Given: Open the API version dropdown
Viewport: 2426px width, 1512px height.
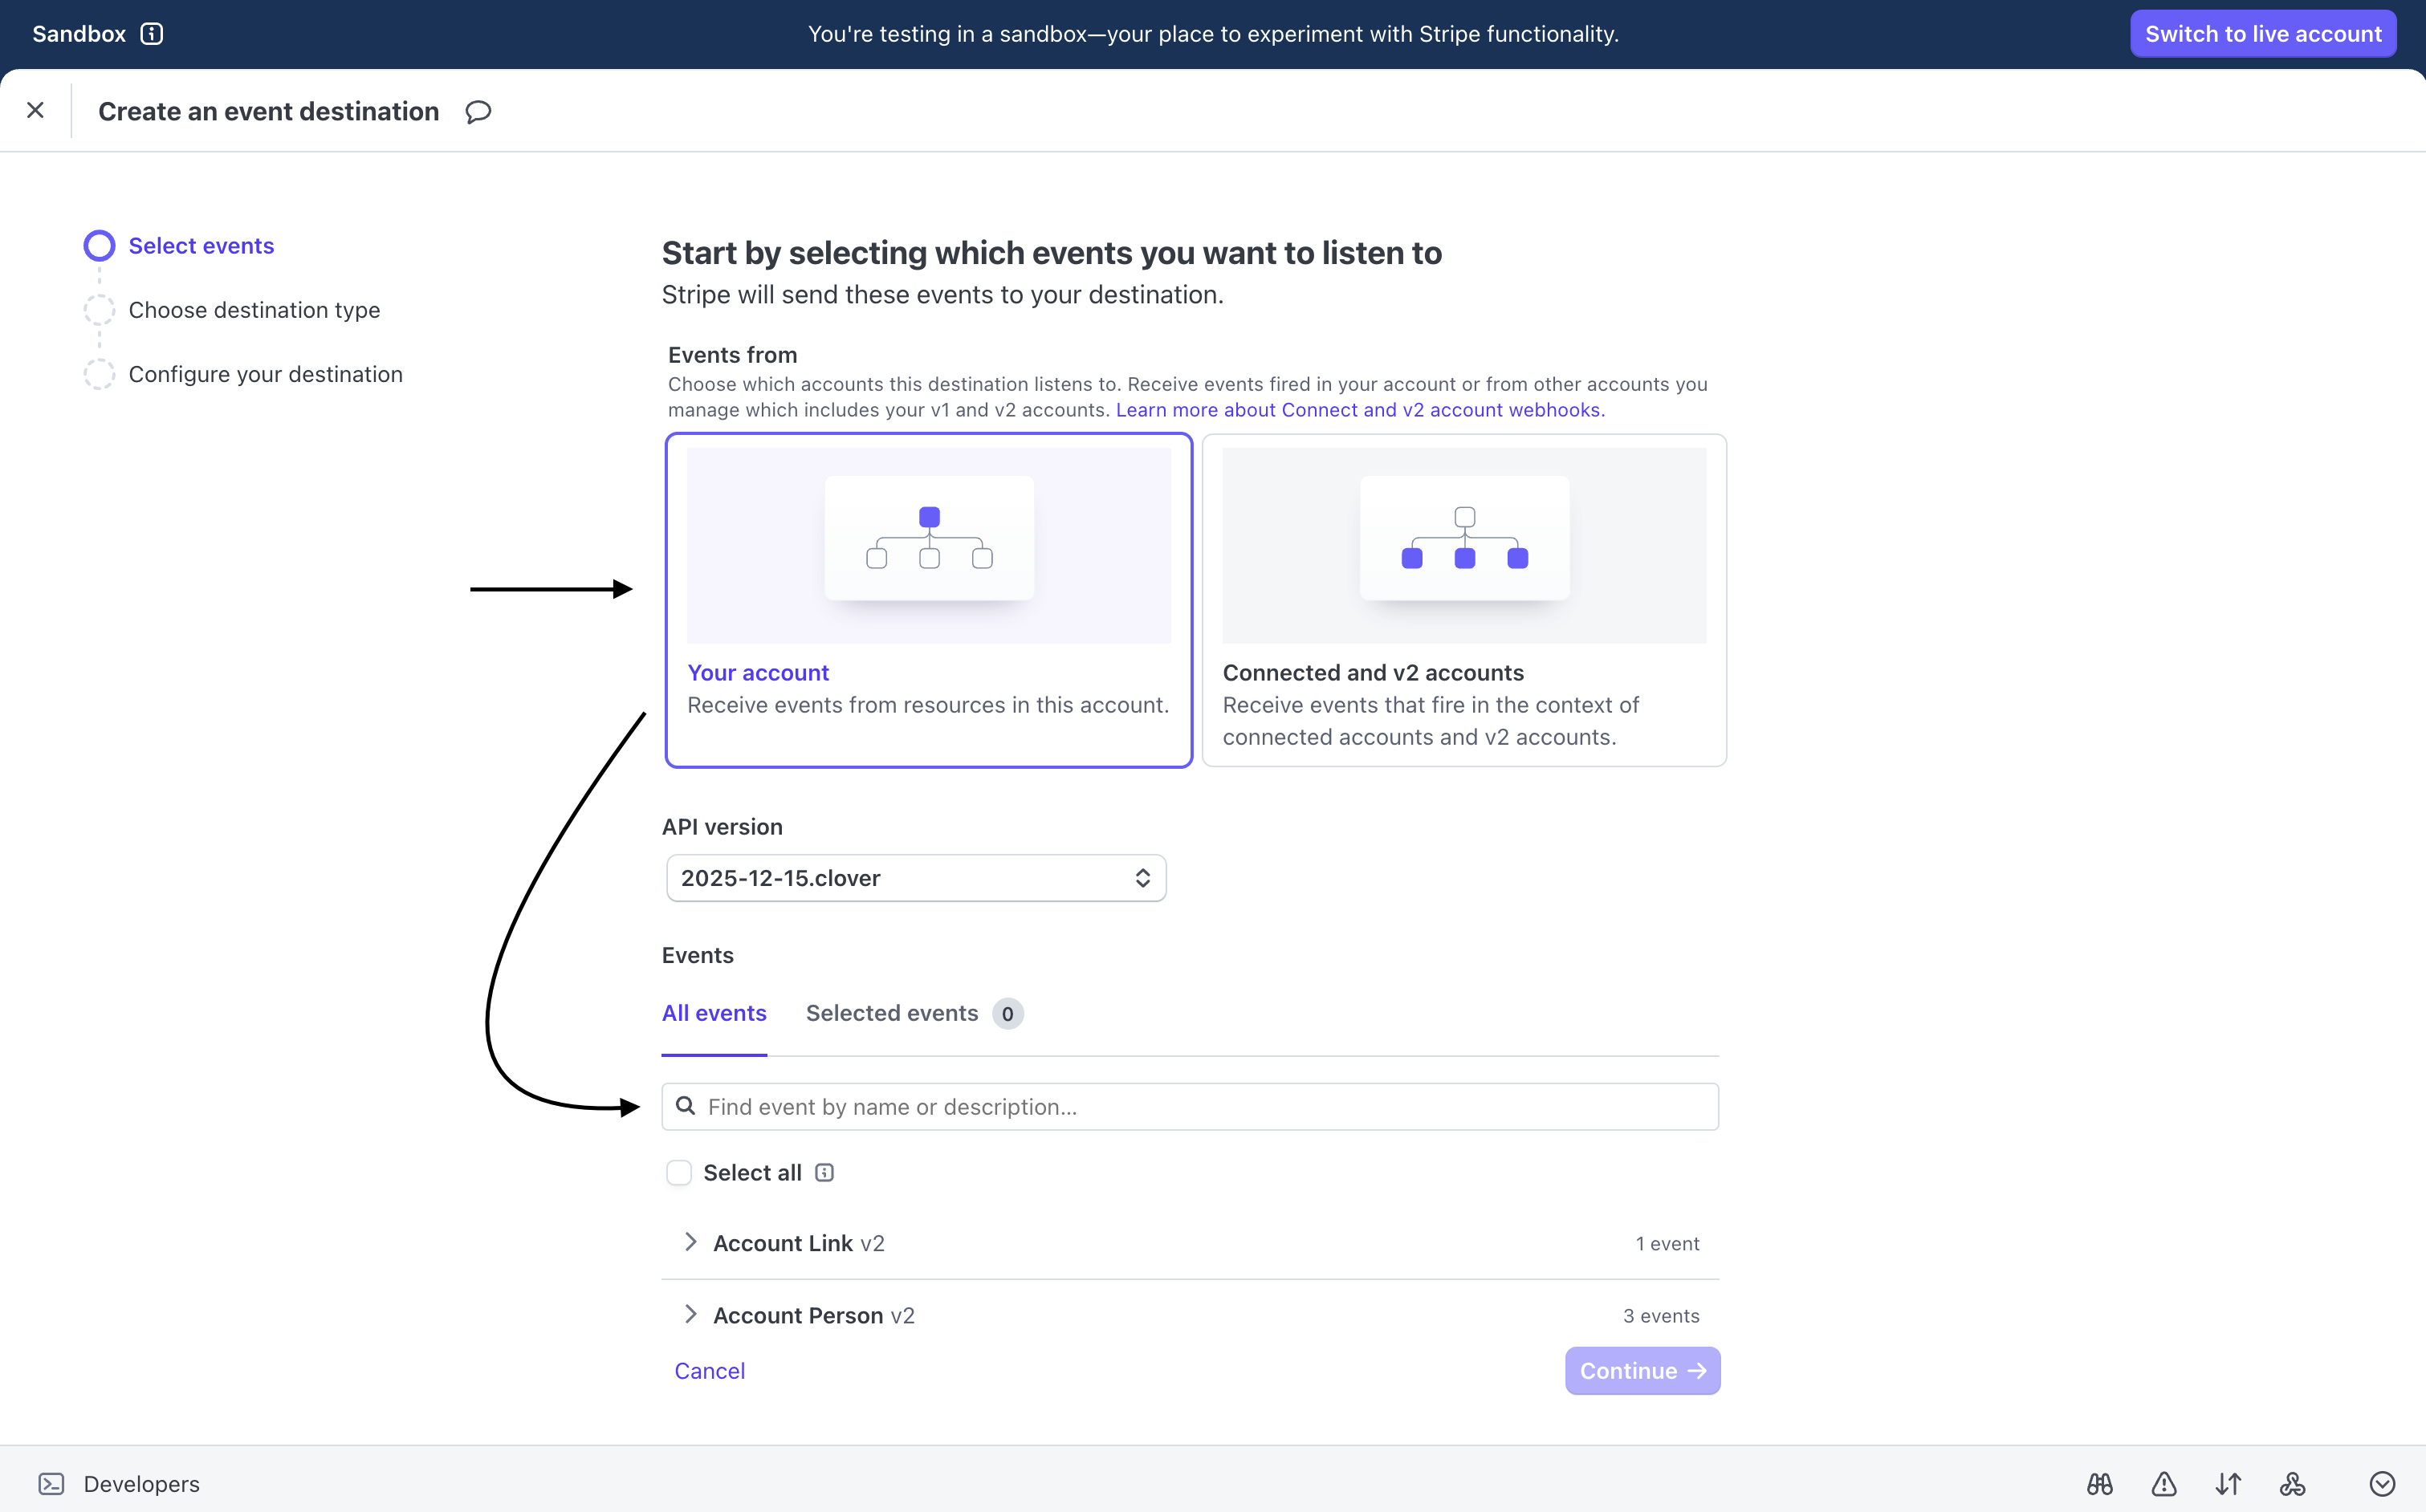Looking at the screenshot, I should pyautogui.click(x=915, y=878).
